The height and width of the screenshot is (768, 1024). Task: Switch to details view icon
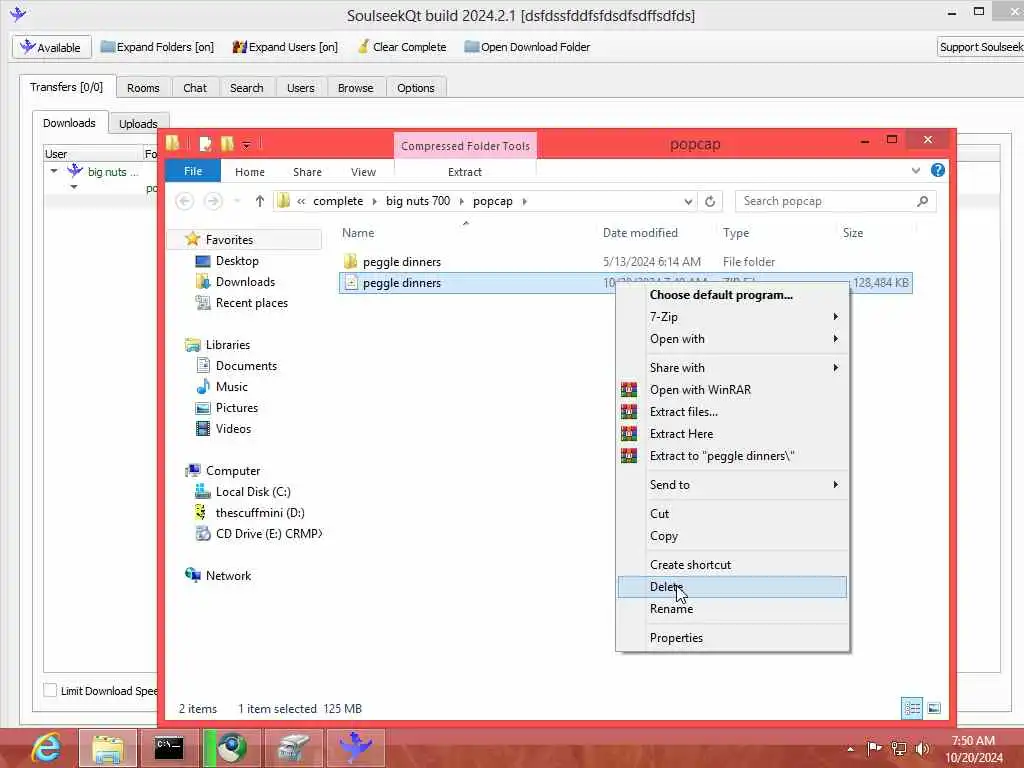912,709
